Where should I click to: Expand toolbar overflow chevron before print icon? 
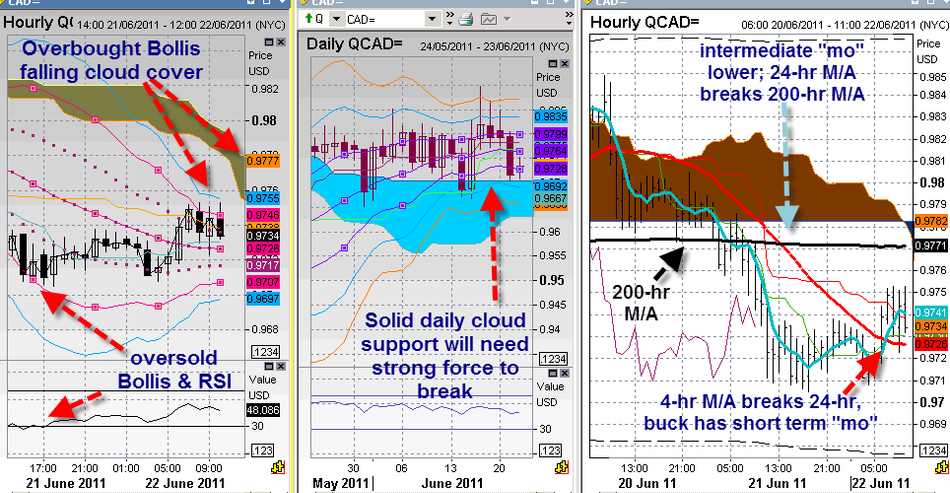tap(450, 19)
